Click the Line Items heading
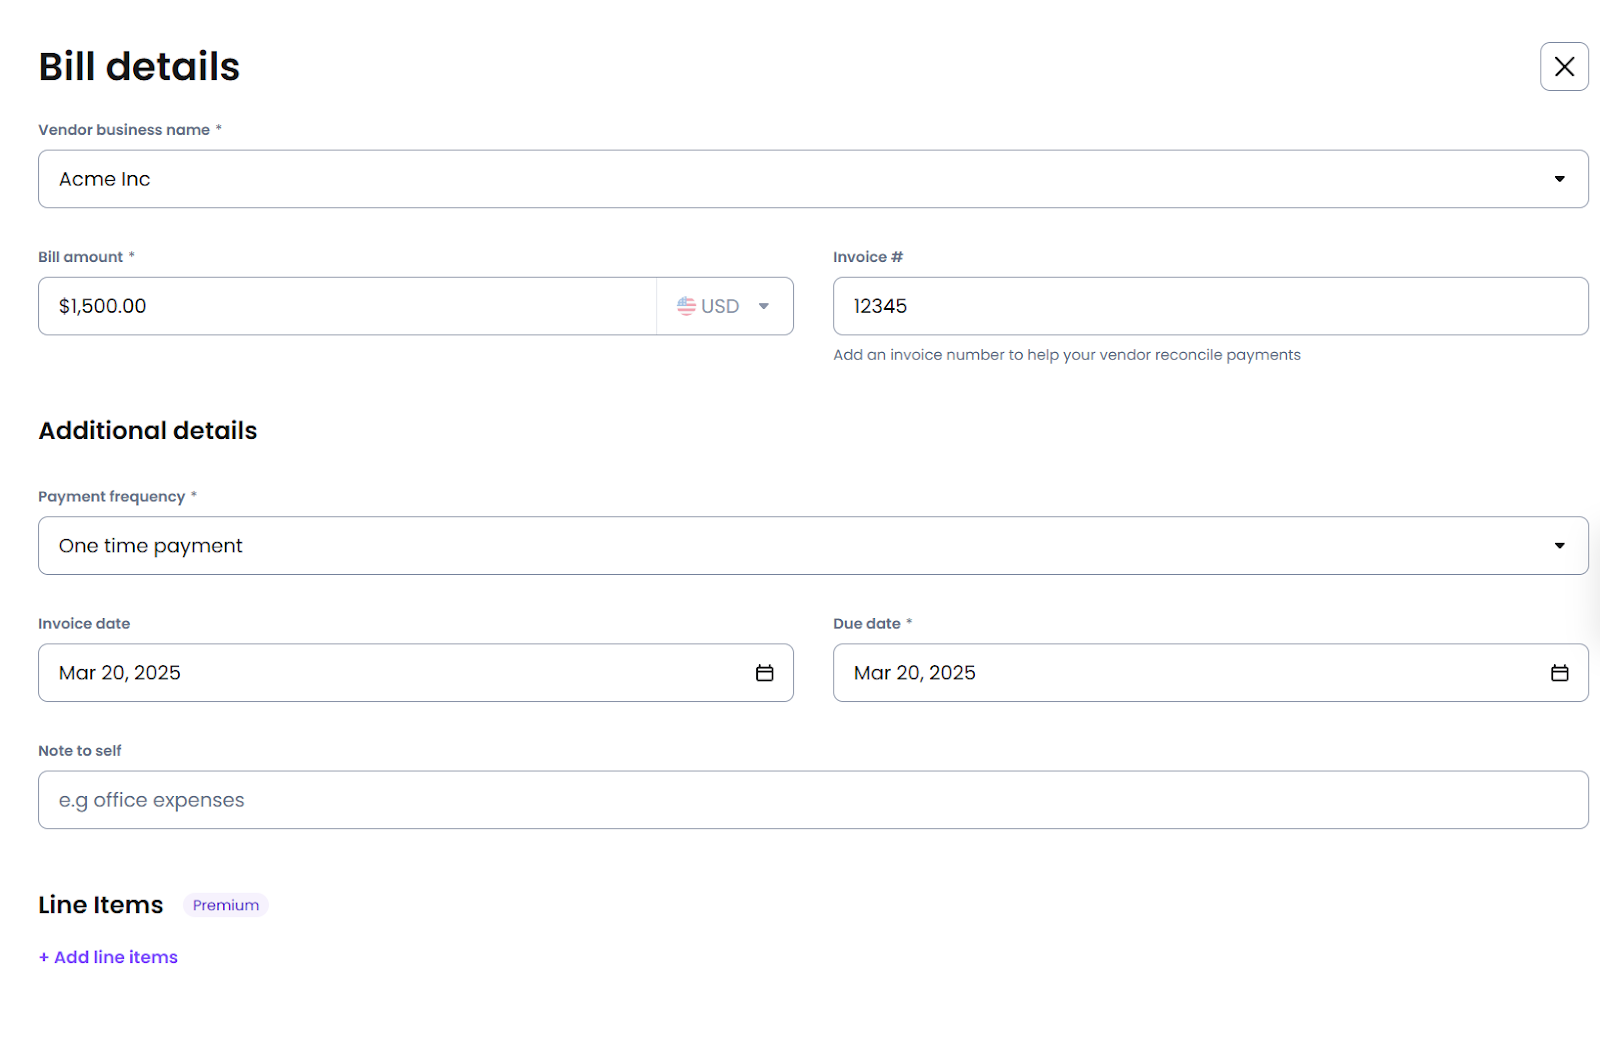The width and height of the screenshot is (1600, 1059). pos(101,905)
